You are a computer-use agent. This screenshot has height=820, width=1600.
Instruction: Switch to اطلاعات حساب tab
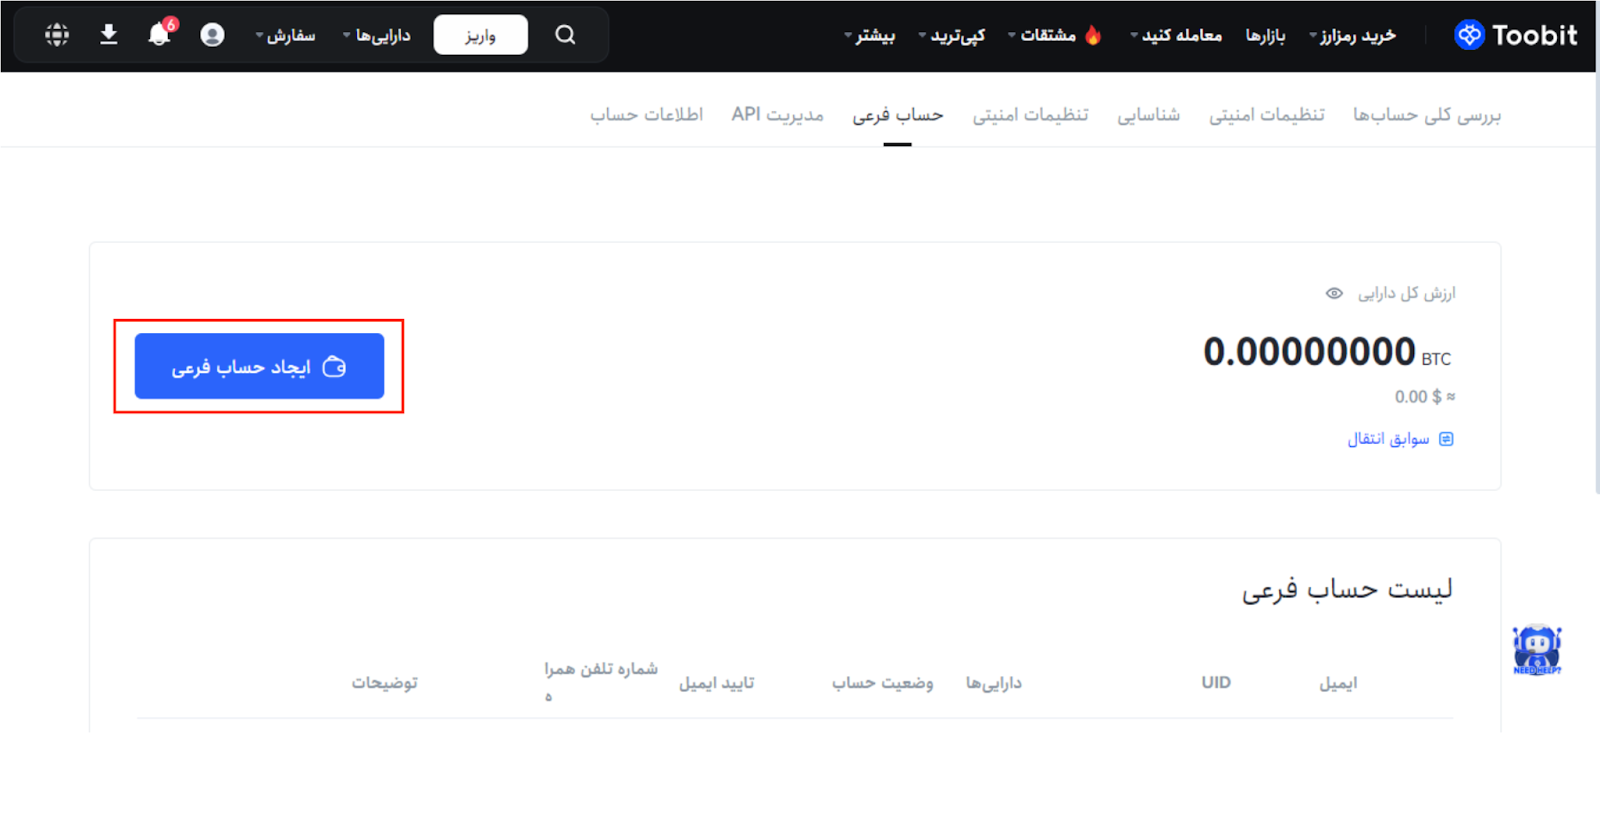tap(646, 115)
